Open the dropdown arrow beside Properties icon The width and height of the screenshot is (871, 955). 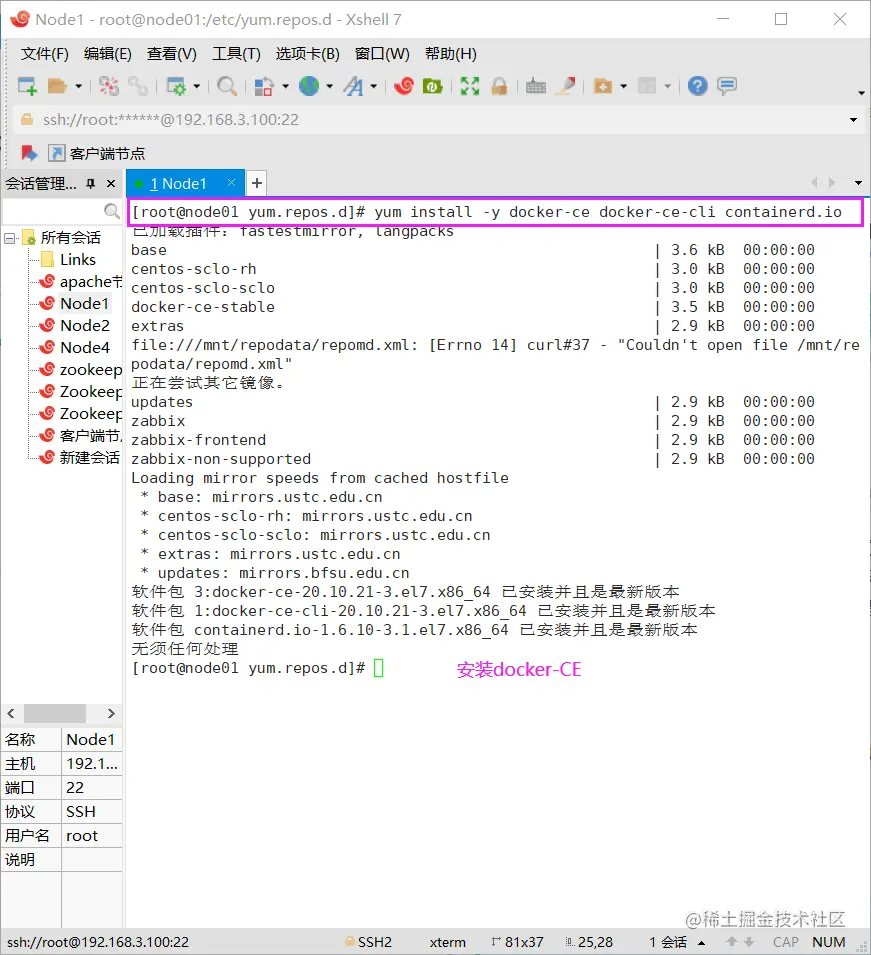tap(196, 86)
